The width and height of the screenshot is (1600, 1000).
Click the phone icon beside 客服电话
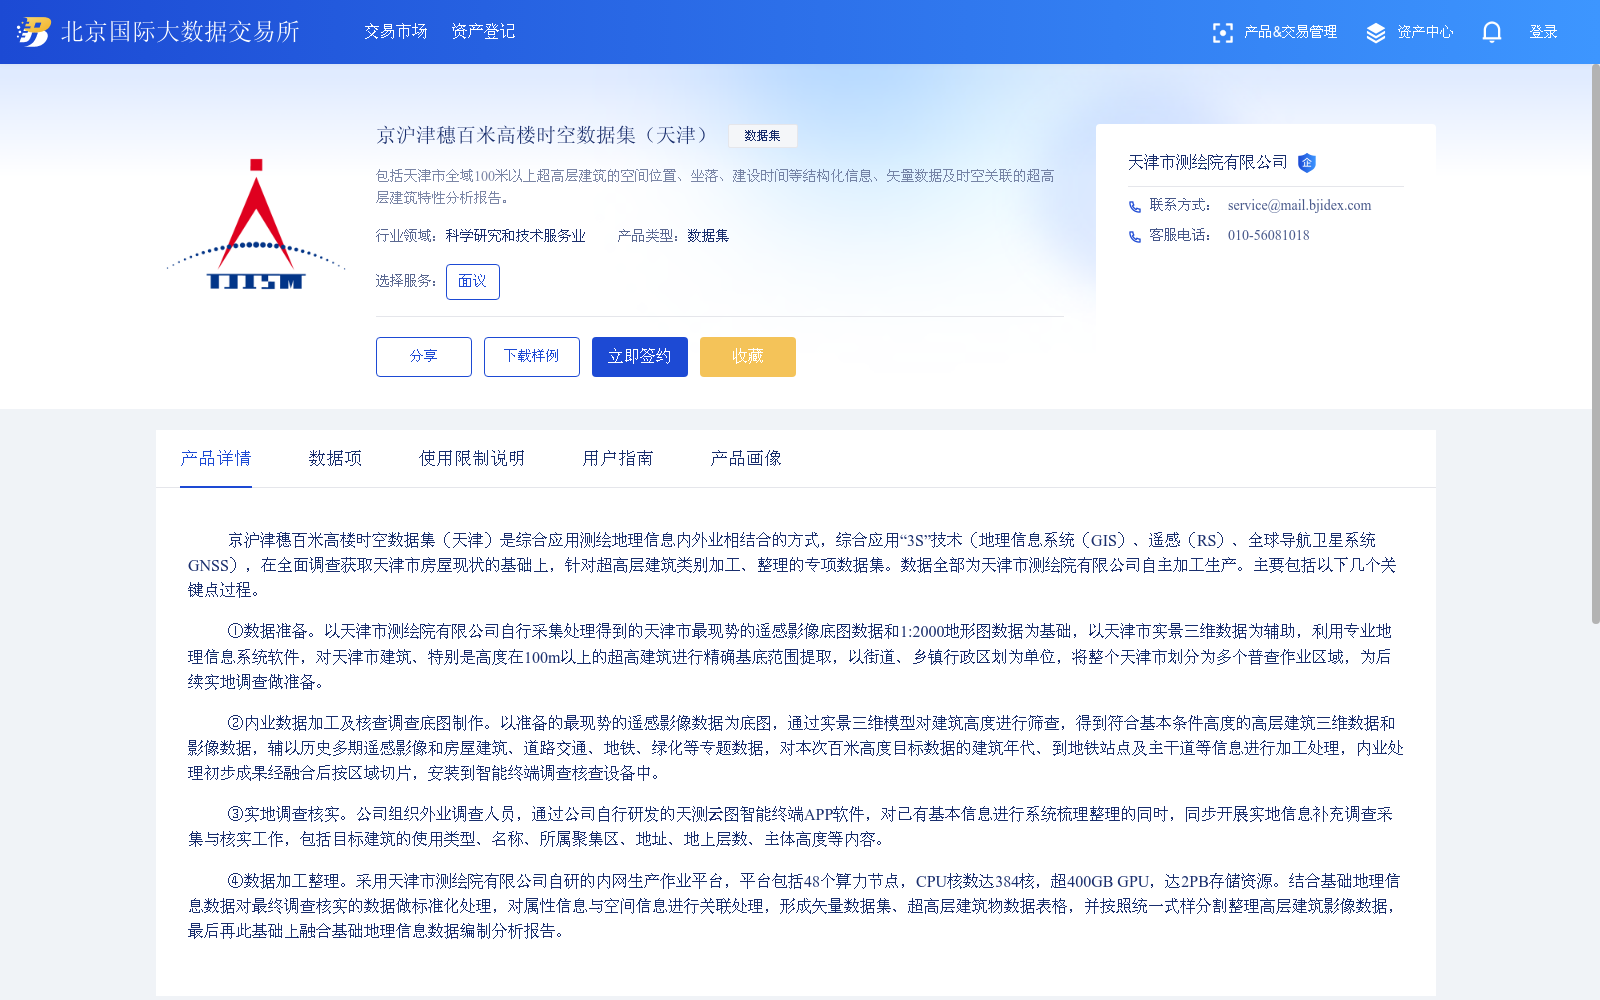(x=1135, y=237)
